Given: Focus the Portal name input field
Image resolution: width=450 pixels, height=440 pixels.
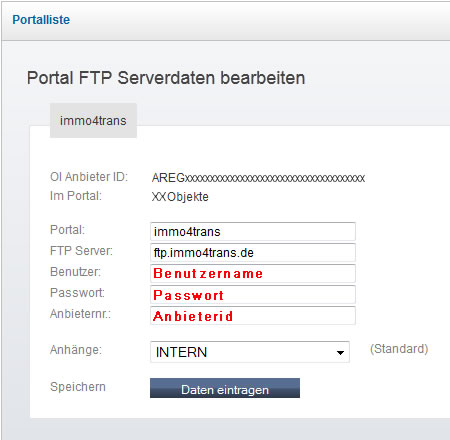Looking at the screenshot, I should [253, 231].
